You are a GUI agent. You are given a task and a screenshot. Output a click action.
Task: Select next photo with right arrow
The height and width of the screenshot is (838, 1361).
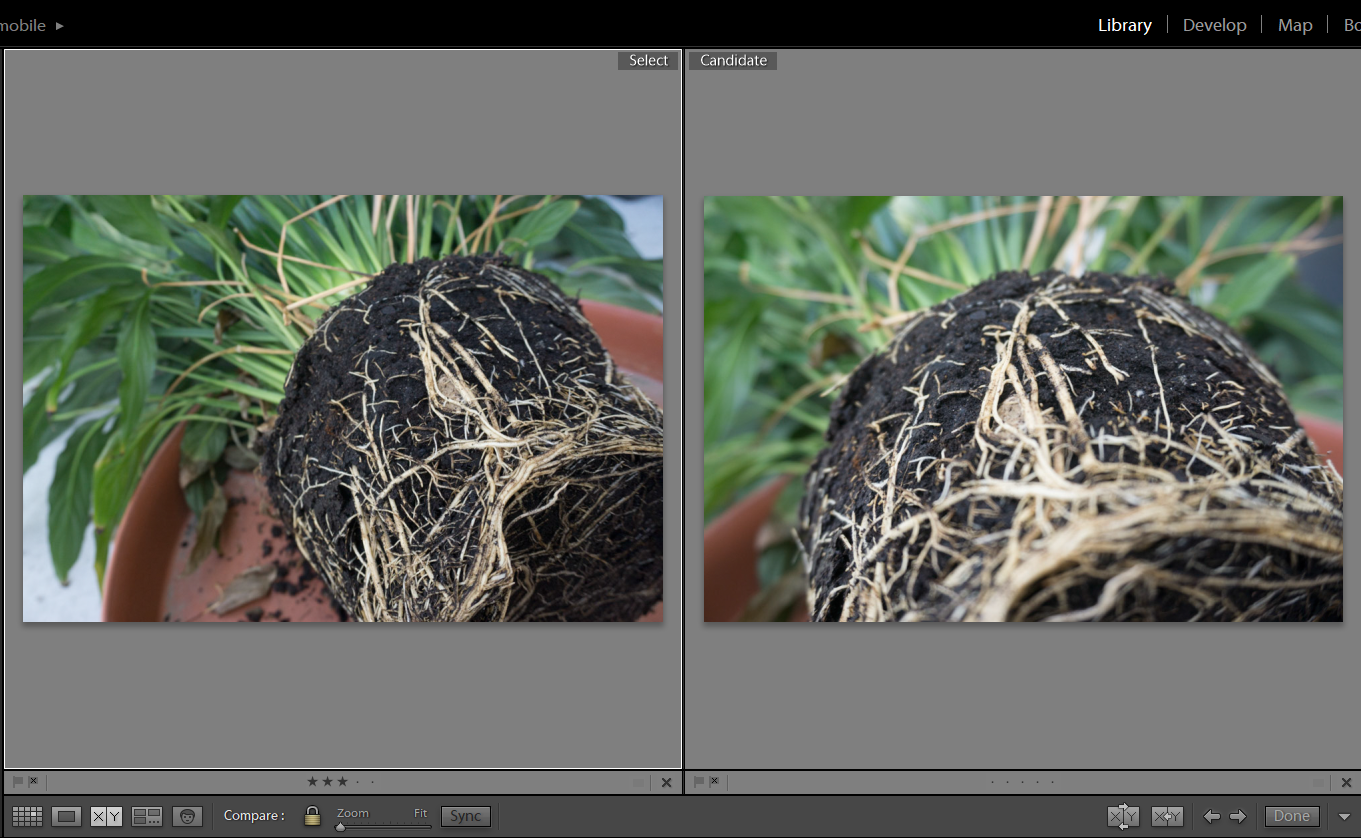click(1238, 816)
